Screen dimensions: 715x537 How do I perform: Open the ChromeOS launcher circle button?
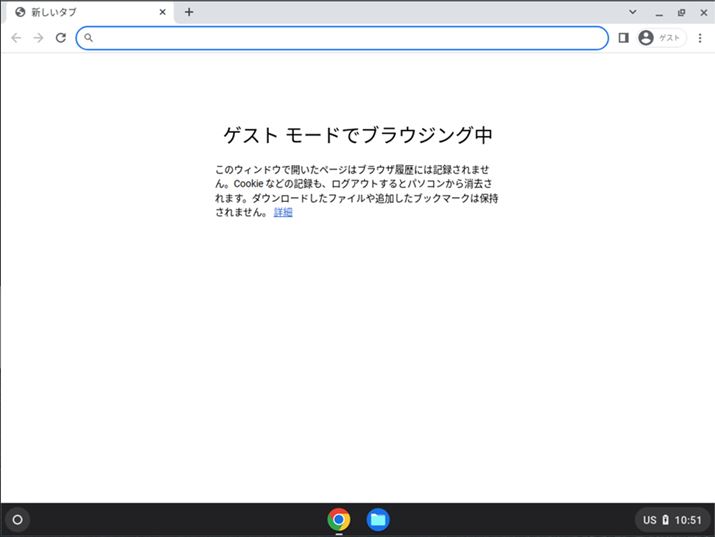tap(17, 519)
